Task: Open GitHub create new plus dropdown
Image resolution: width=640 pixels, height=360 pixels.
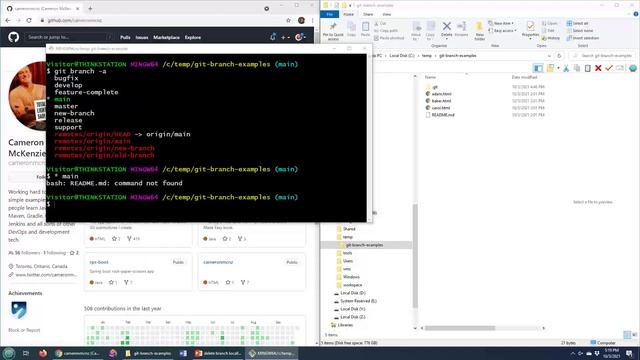Action: (x=285, y=38)
